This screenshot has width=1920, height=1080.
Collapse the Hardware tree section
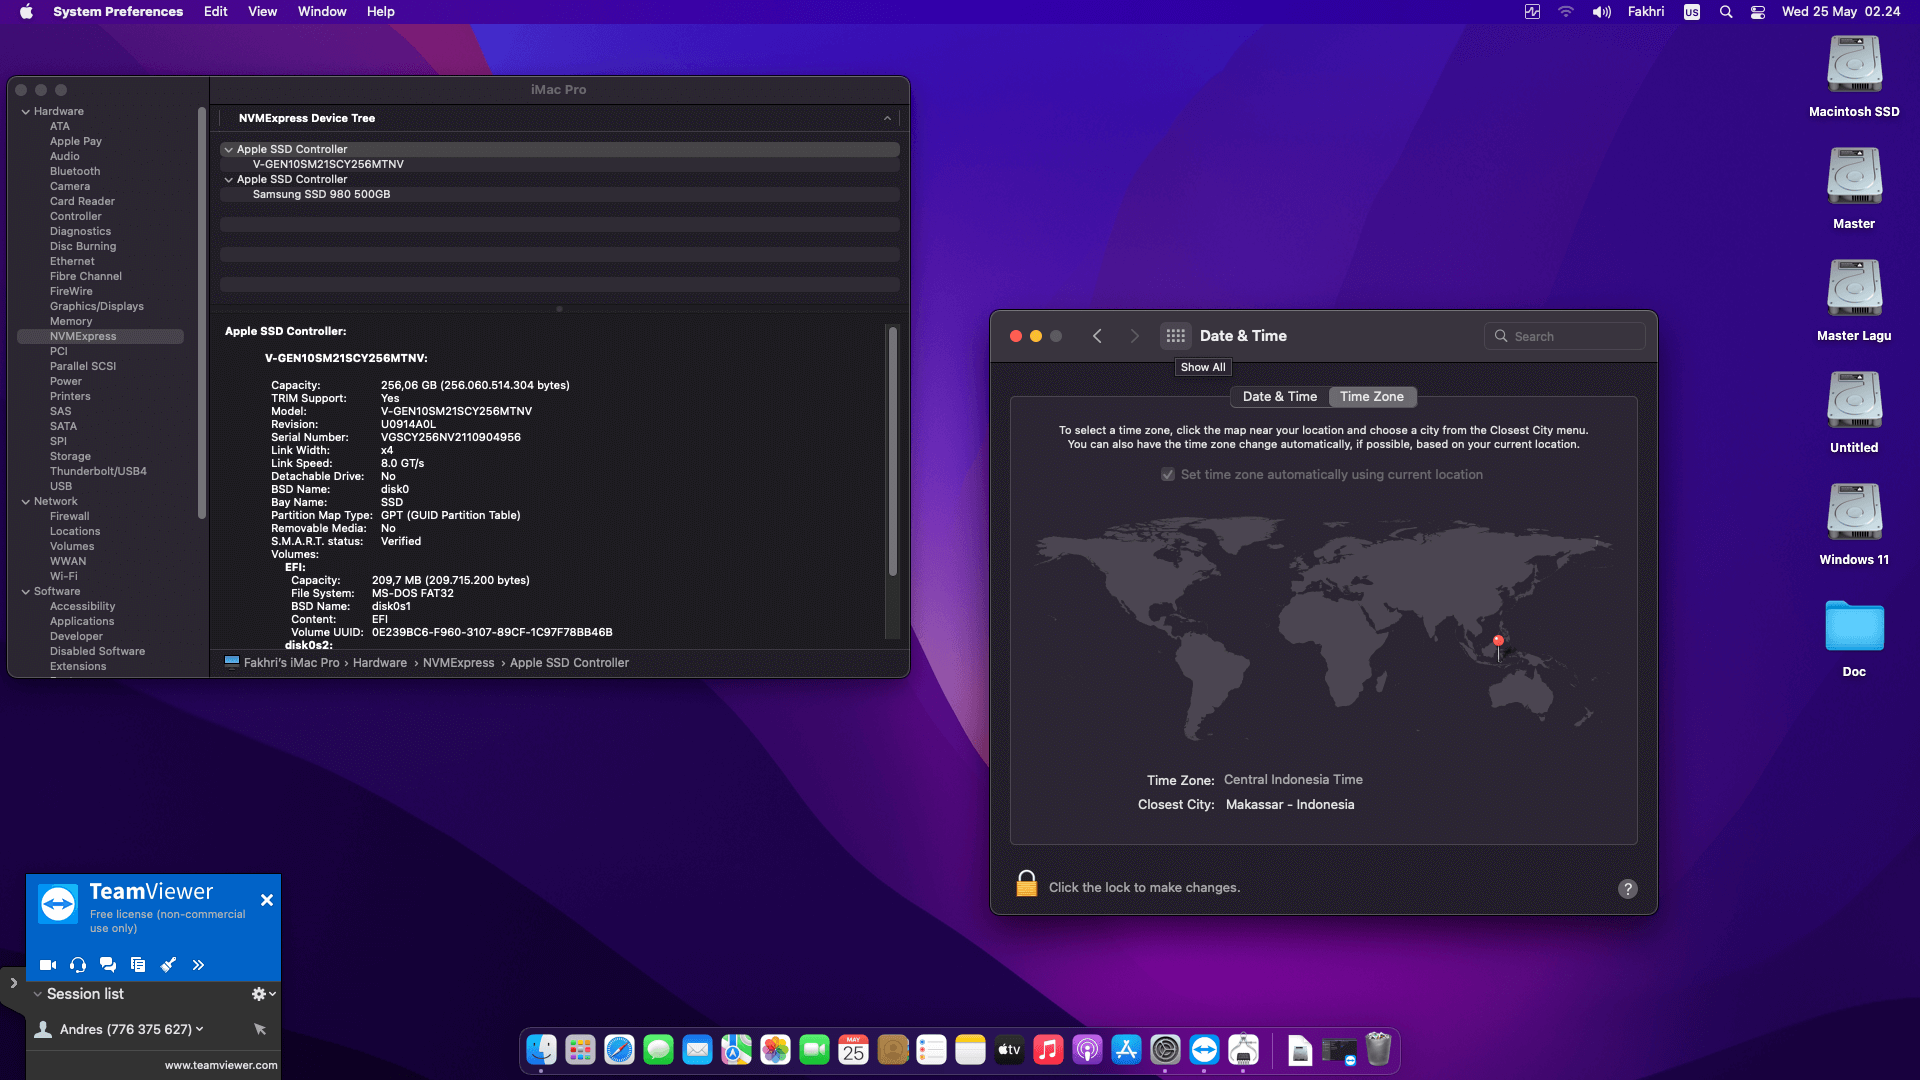pos(26,112)
